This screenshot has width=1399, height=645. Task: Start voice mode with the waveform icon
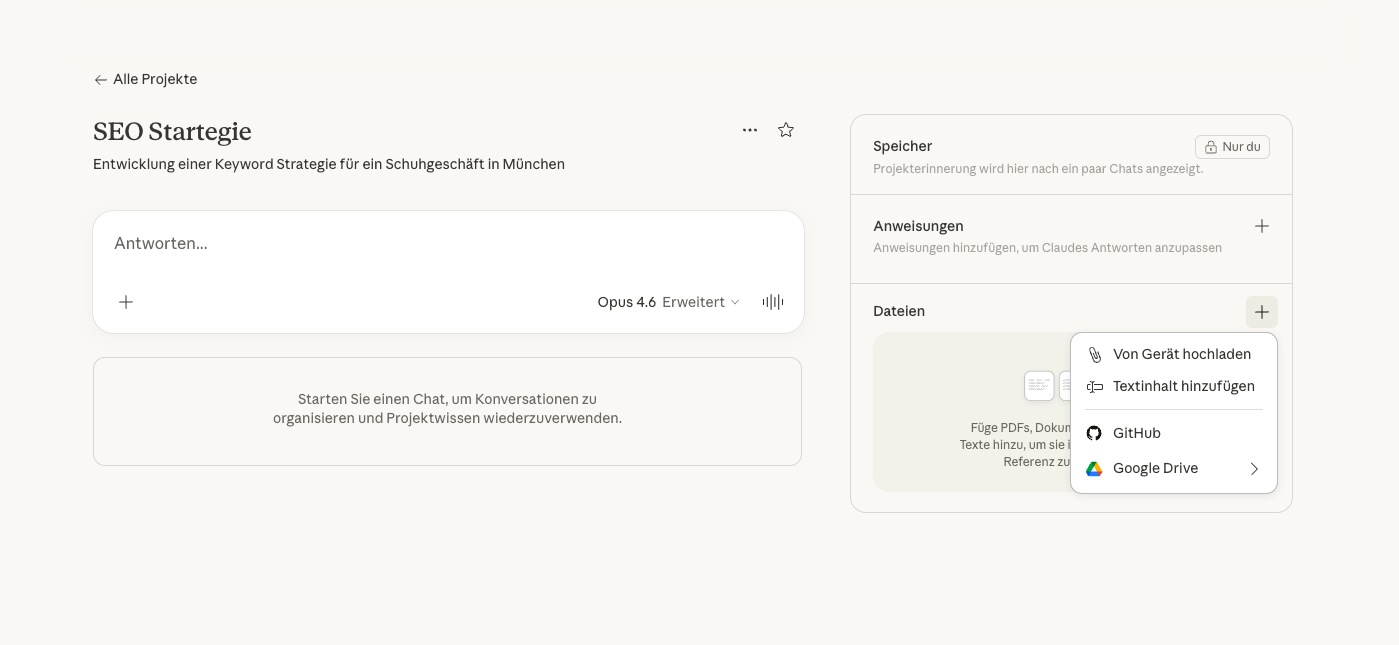[772, 302]
